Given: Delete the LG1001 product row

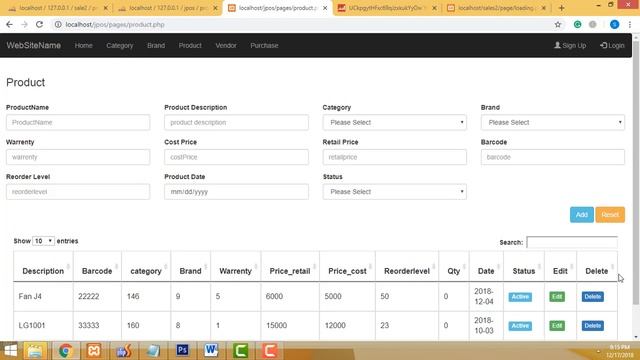Looking at the screenshot, I should click(x=592, y=326).
